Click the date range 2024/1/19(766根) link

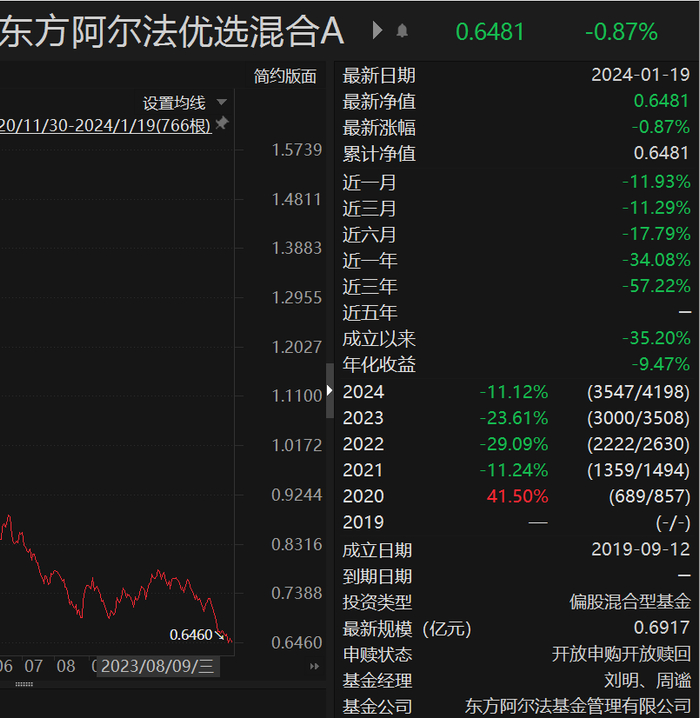[106, 125]
